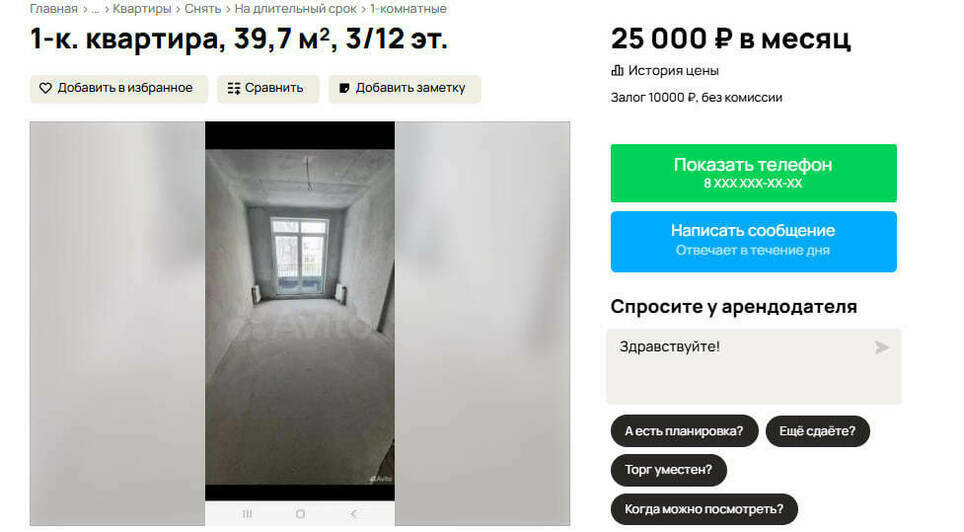Tap the phone recent apps bars icon
Viewport: 964px width, 532px height.
[247, 514]
